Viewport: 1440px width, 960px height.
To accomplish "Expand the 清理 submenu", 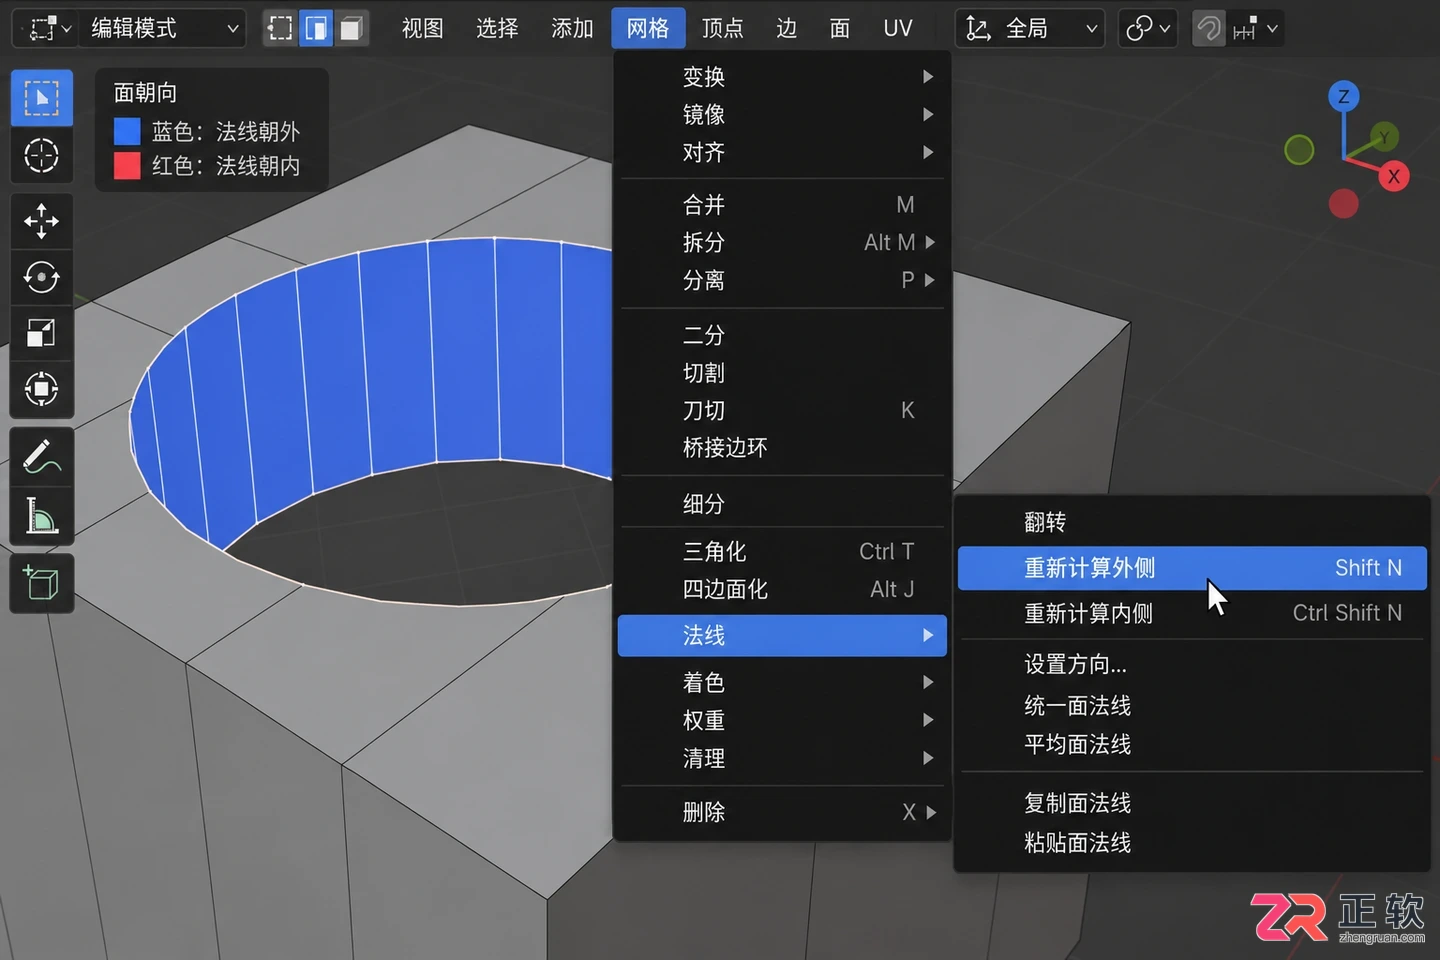I will 782,758.
